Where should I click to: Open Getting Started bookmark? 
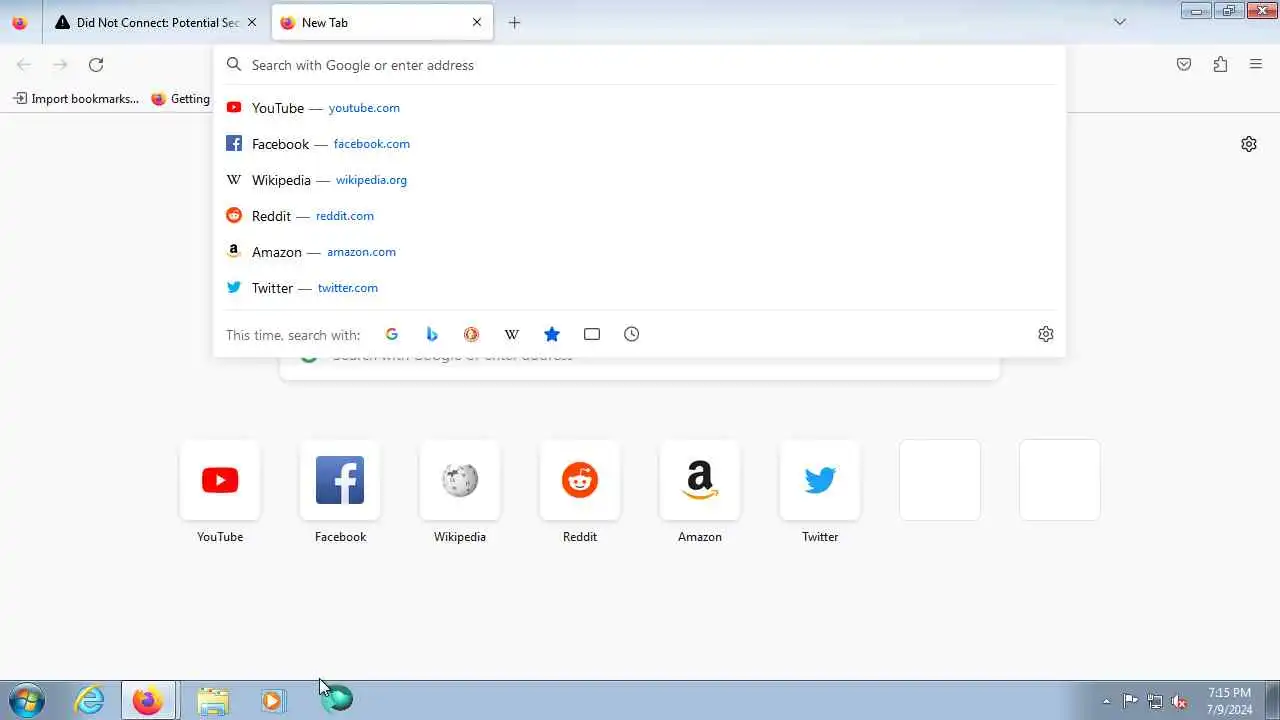click(x=181, y=99)
